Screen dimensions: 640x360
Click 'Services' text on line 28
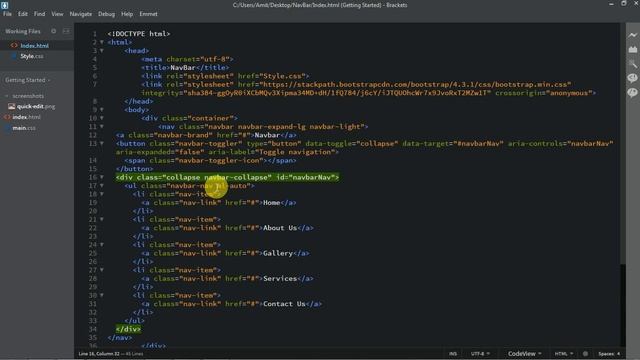(x=280, y=279)
